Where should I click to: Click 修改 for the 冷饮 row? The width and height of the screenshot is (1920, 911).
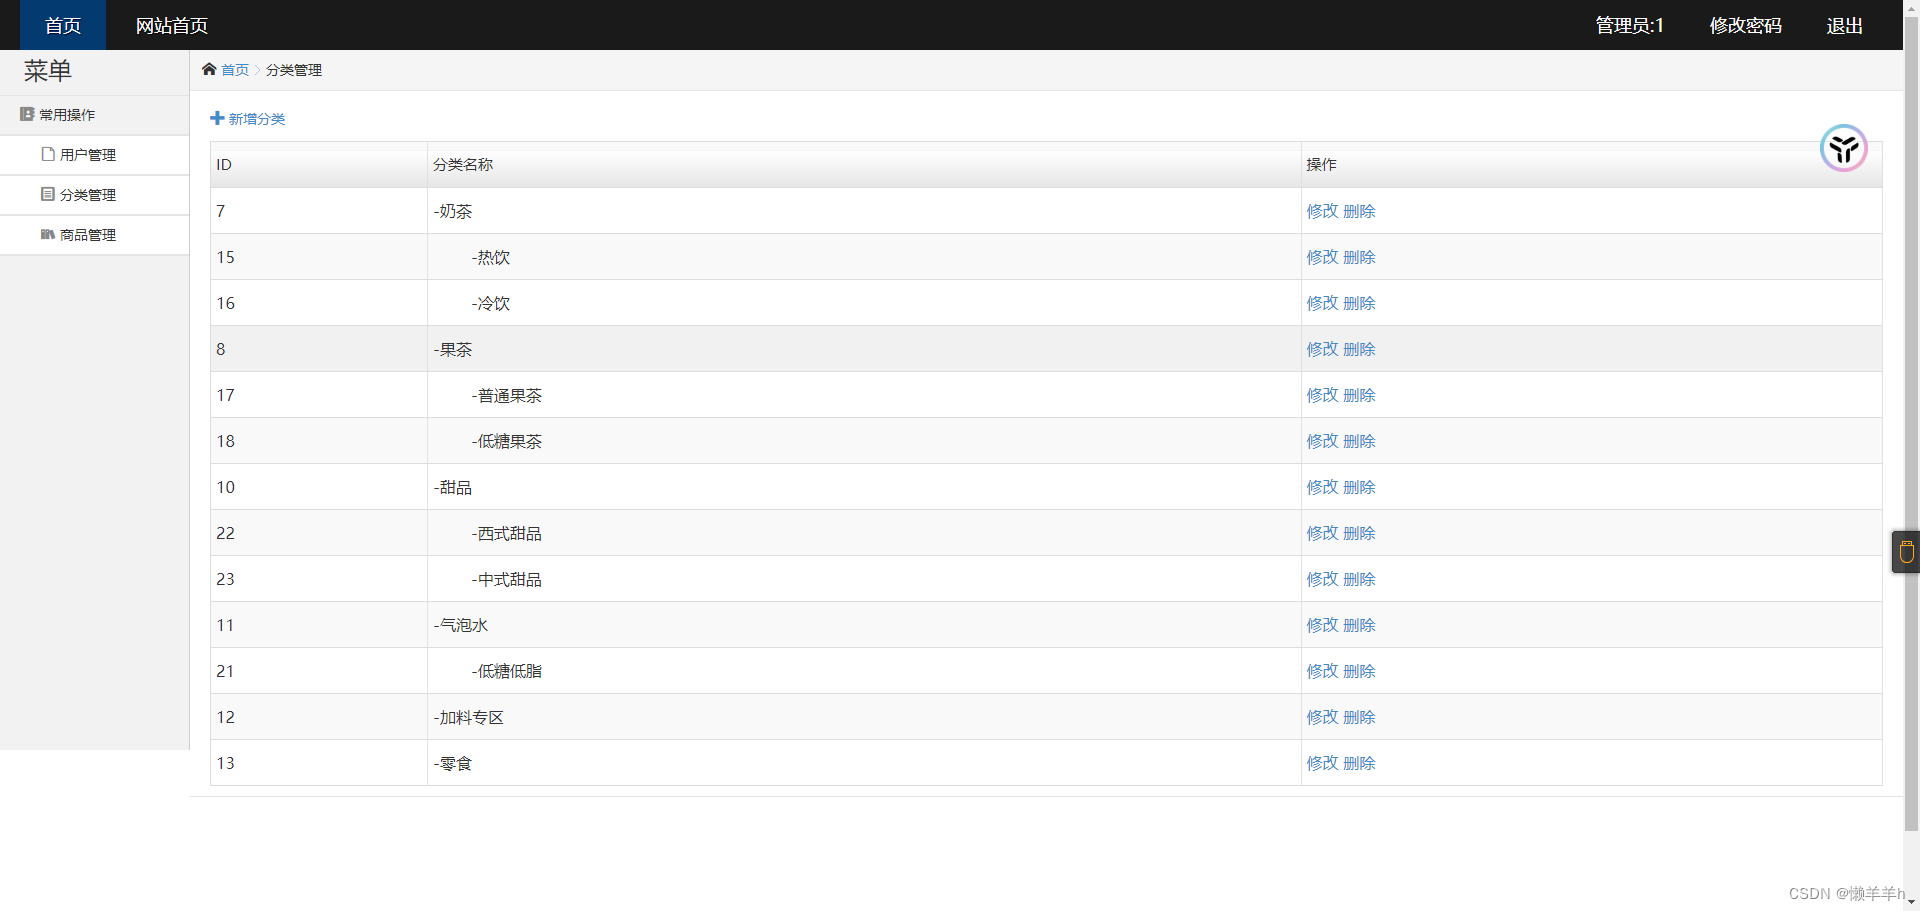[1322, 303]
